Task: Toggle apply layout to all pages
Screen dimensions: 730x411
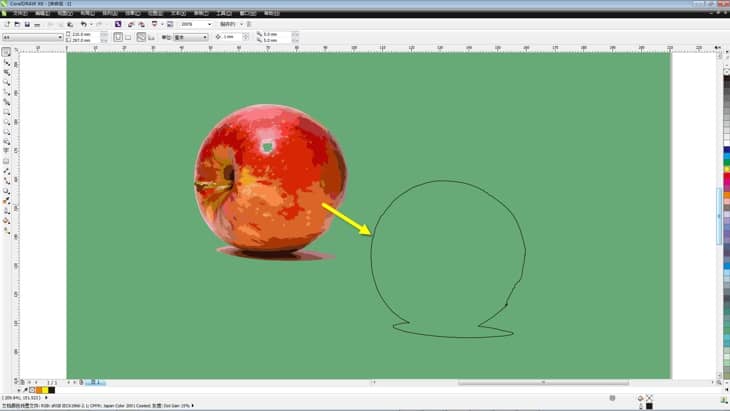Action: [141, 37]
